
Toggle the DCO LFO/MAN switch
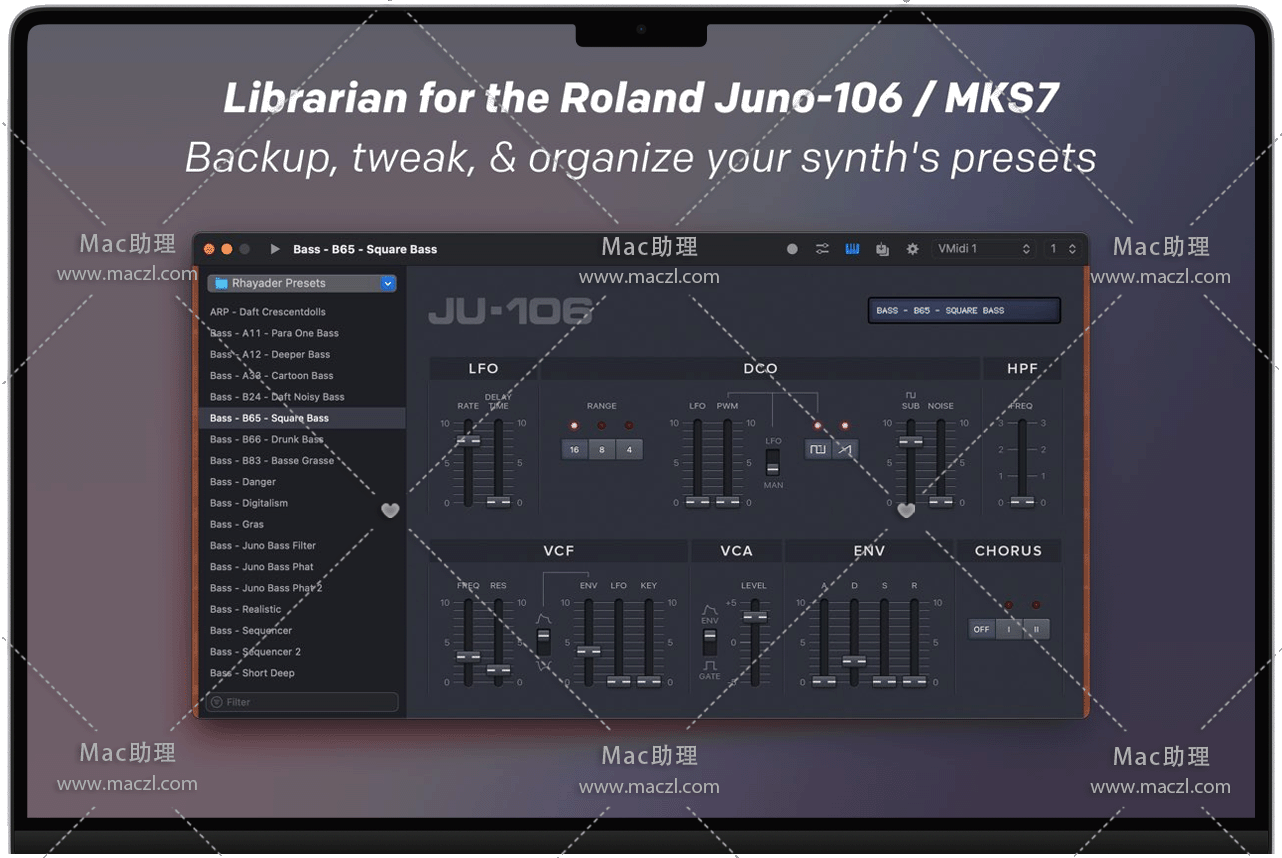[772, 461]
